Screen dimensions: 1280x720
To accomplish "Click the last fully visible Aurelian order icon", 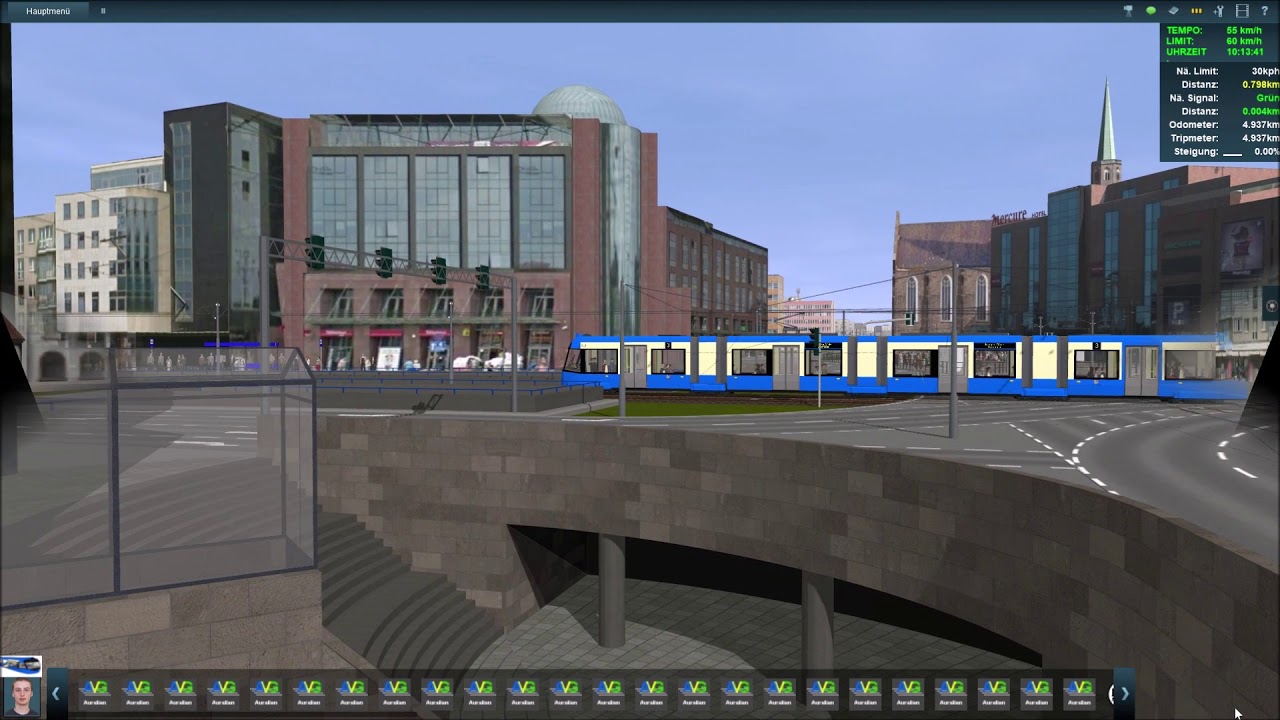I will tap(1079, 692).
